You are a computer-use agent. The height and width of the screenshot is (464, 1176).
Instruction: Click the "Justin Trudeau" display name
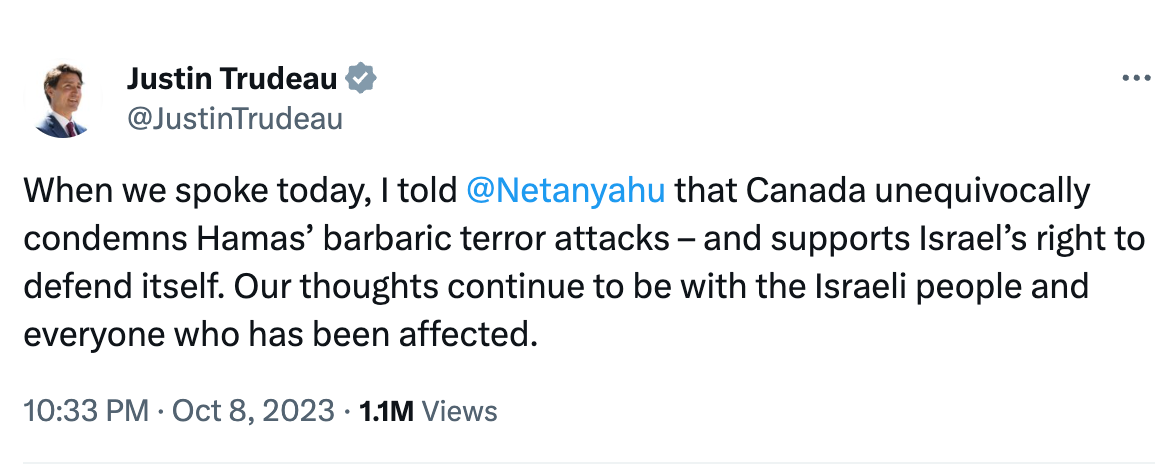pos(234,78)
